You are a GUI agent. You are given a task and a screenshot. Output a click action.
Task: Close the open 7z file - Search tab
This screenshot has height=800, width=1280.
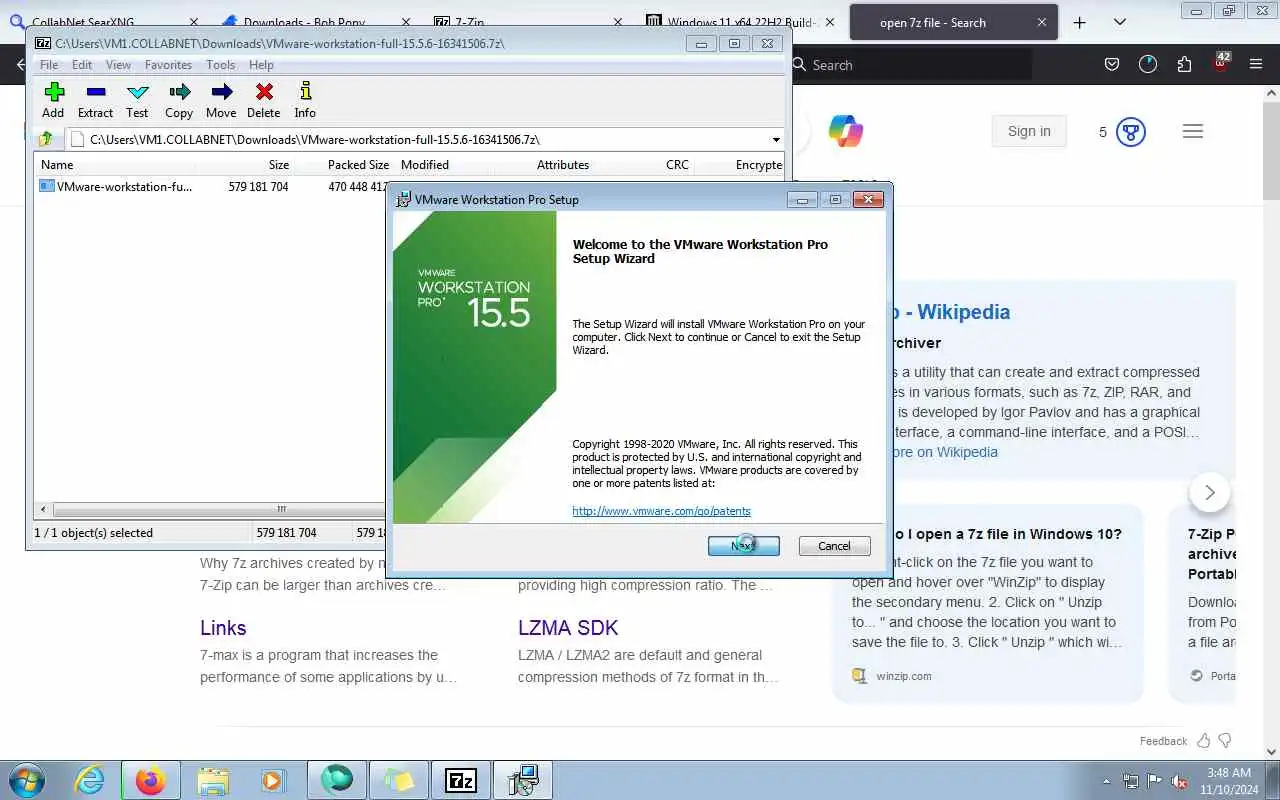tap(1042, 22)
